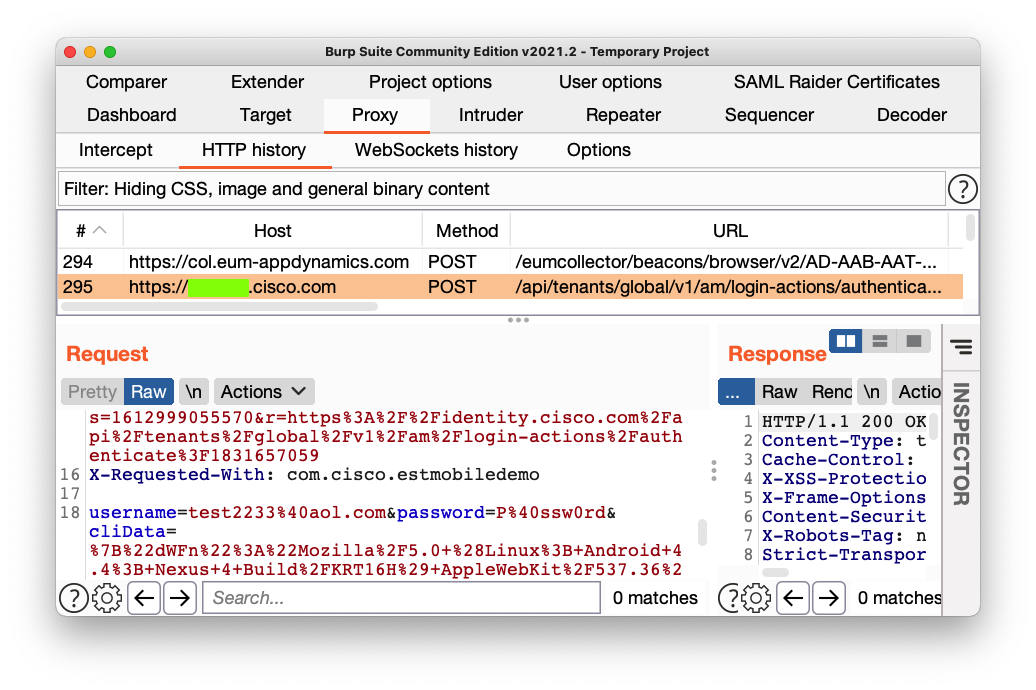This screenshot has height=690, width=1036.
Task: Open Request search help icon
Action: click(x=74, y=598)
